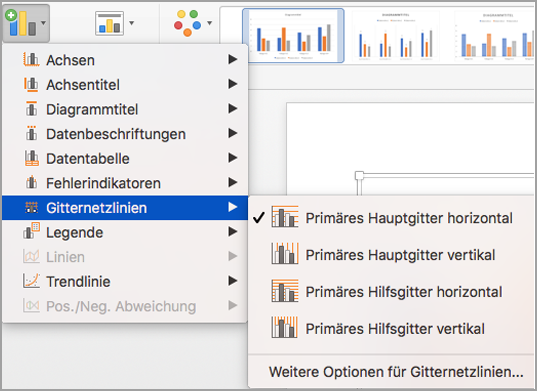The image size is (537, 391).
Task: Enable Primäres Hilfsgitter vertikal
Action: (391, 328)
